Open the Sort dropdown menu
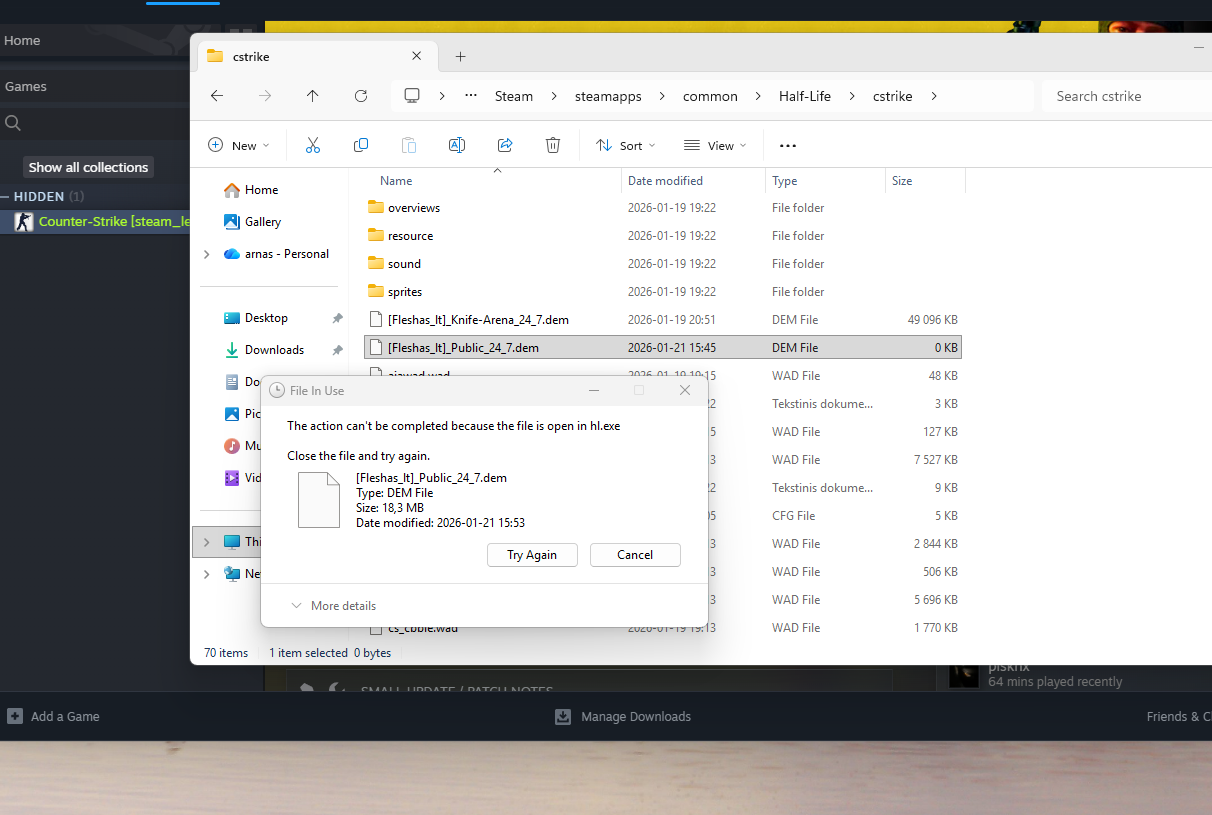 (x=626, y=146)
